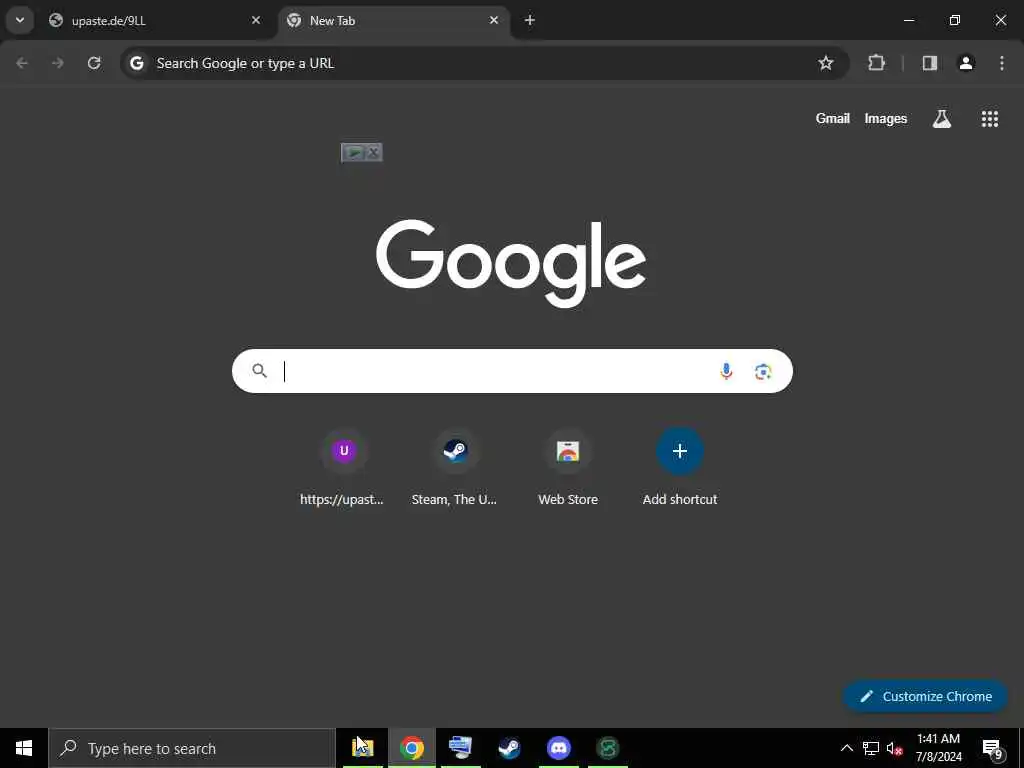This screenshot has width=1024, height=768.
Task: Open the profile avatar menu
Action: 966,63
